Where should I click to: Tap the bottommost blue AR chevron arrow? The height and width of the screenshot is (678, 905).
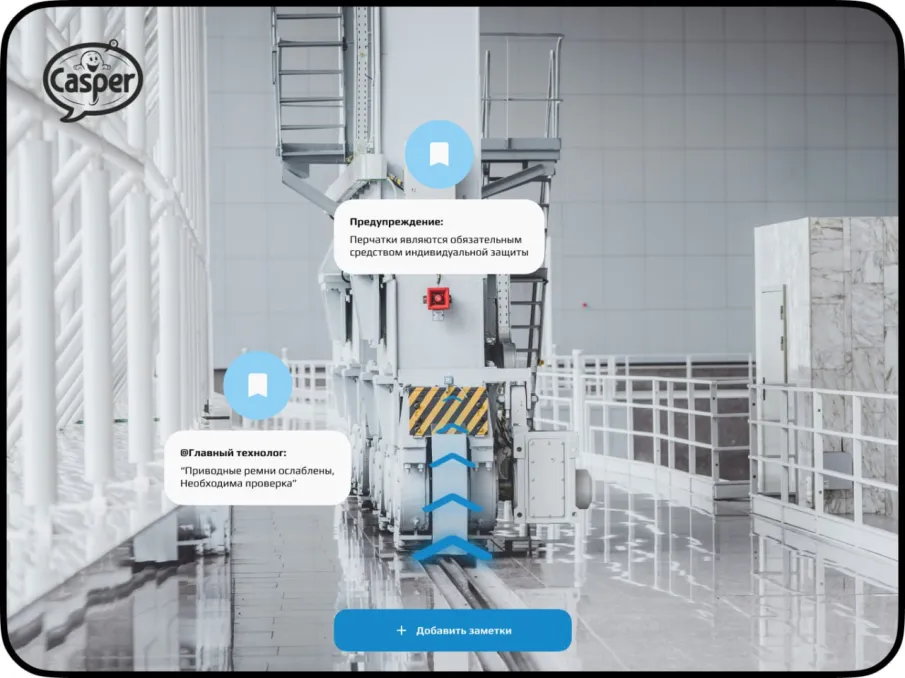click(453, 549)
